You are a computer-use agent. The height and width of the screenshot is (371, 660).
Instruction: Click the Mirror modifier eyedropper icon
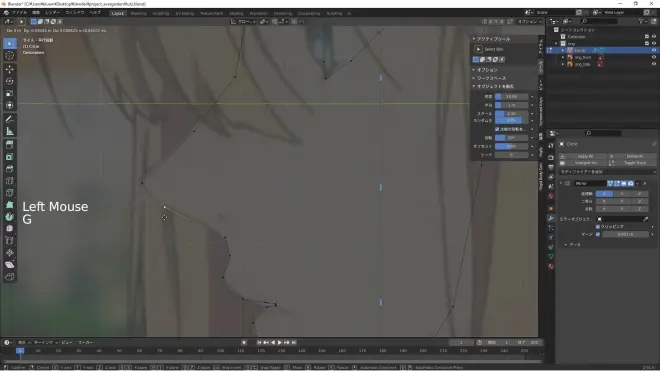pos(646,219)
